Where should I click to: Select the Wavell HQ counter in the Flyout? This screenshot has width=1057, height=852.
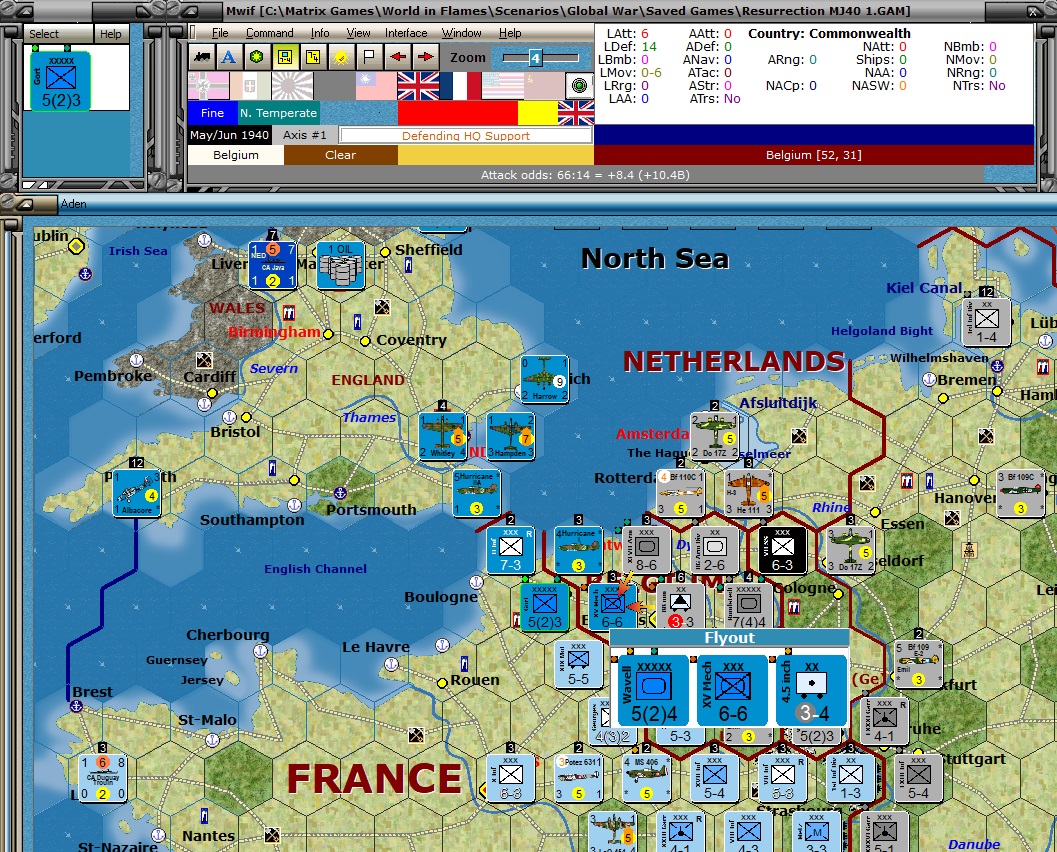pos(653,692)
